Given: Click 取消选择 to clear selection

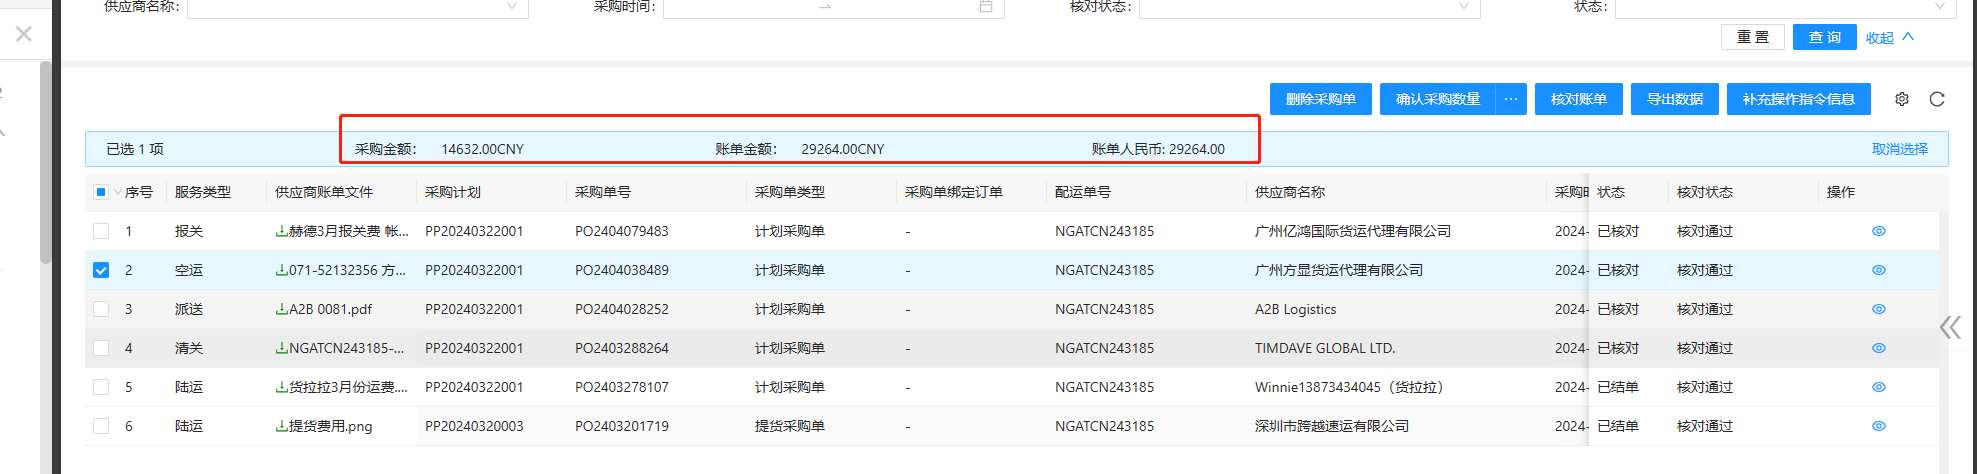Looking at the screenshot, I should coord(1899,149).
